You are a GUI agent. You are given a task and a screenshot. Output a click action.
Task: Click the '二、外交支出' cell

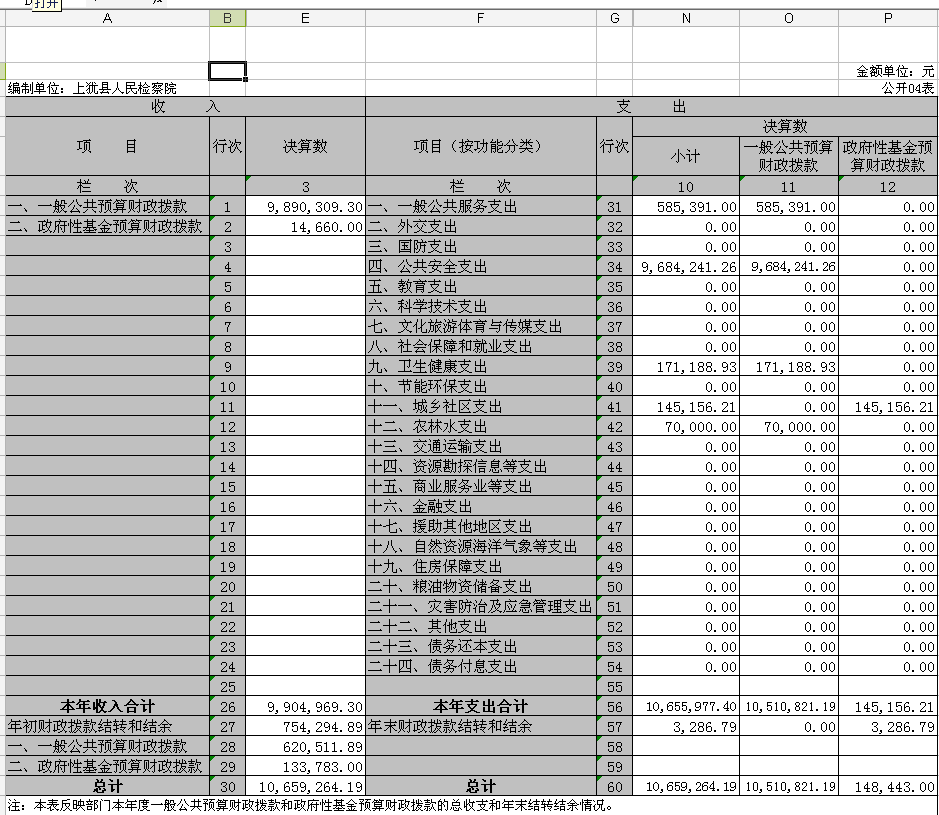tap(481, 227)
